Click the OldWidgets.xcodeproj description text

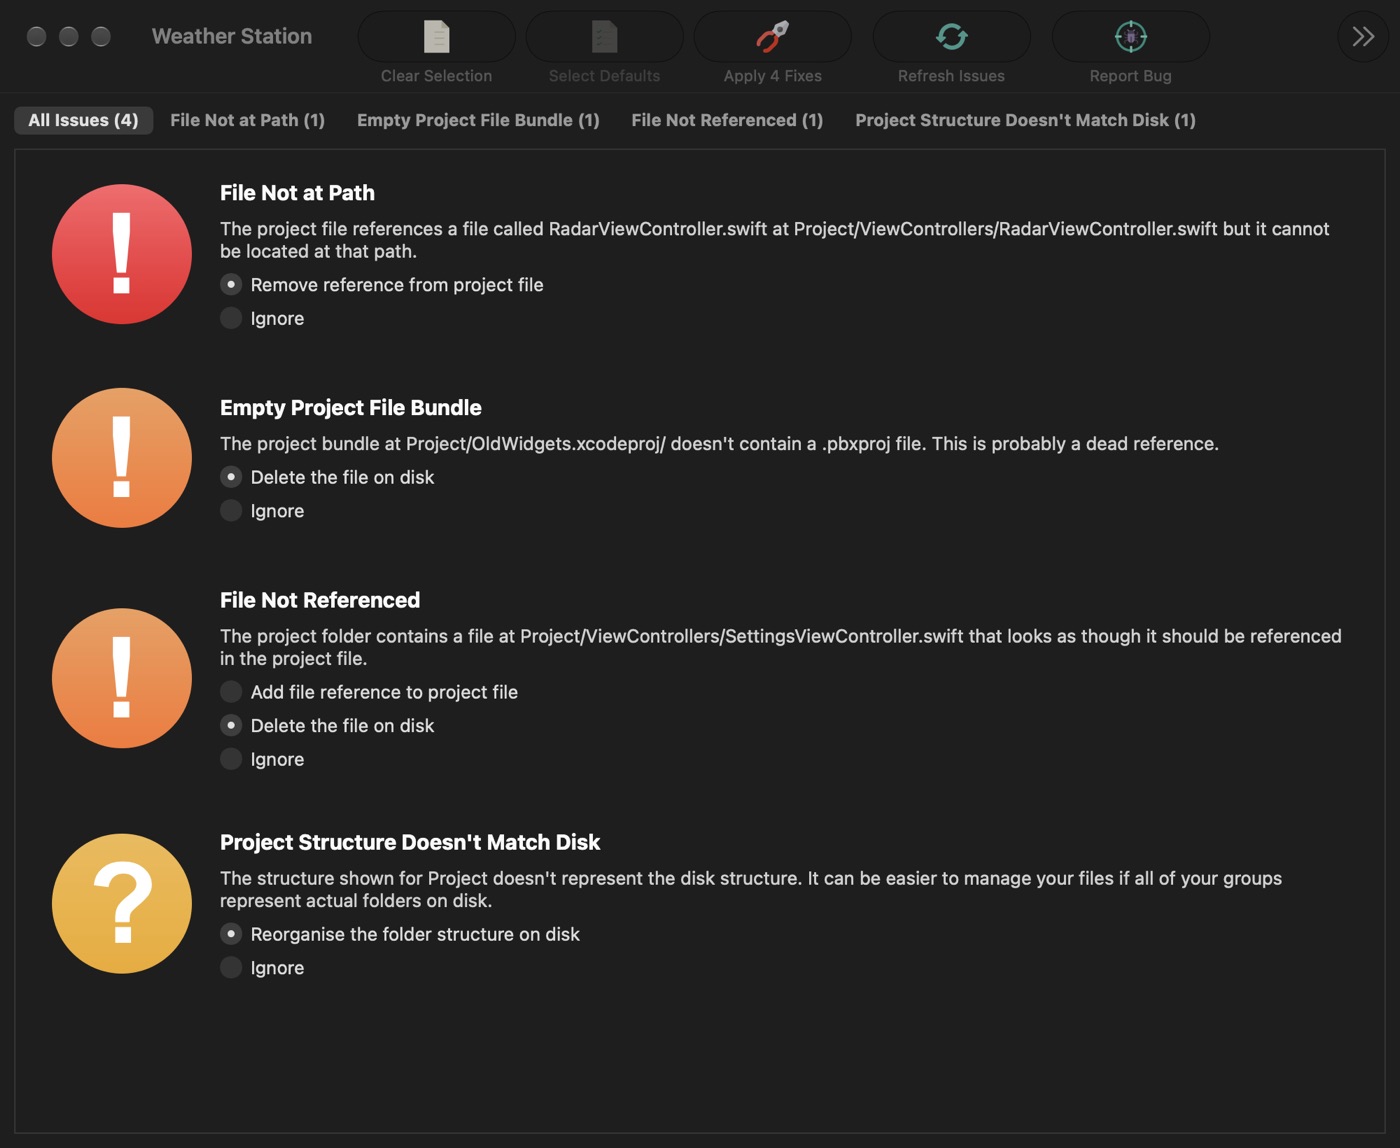(719, 444)
